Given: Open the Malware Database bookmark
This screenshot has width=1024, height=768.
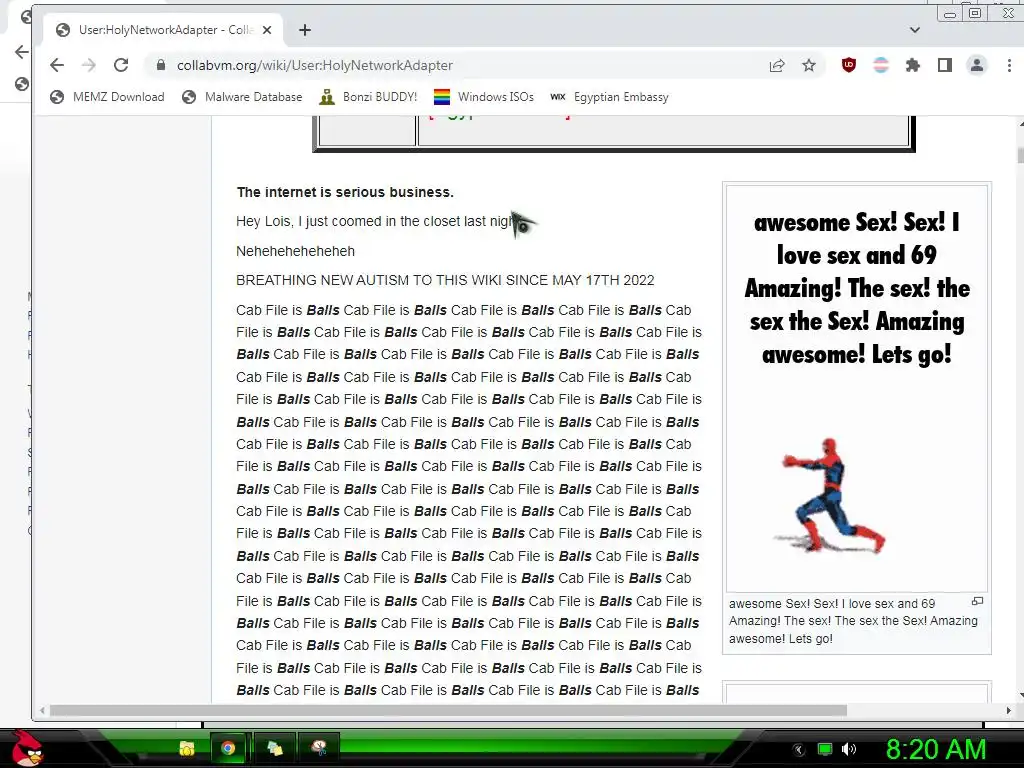Looking at the screenshot, I should (x=242, y=97).
